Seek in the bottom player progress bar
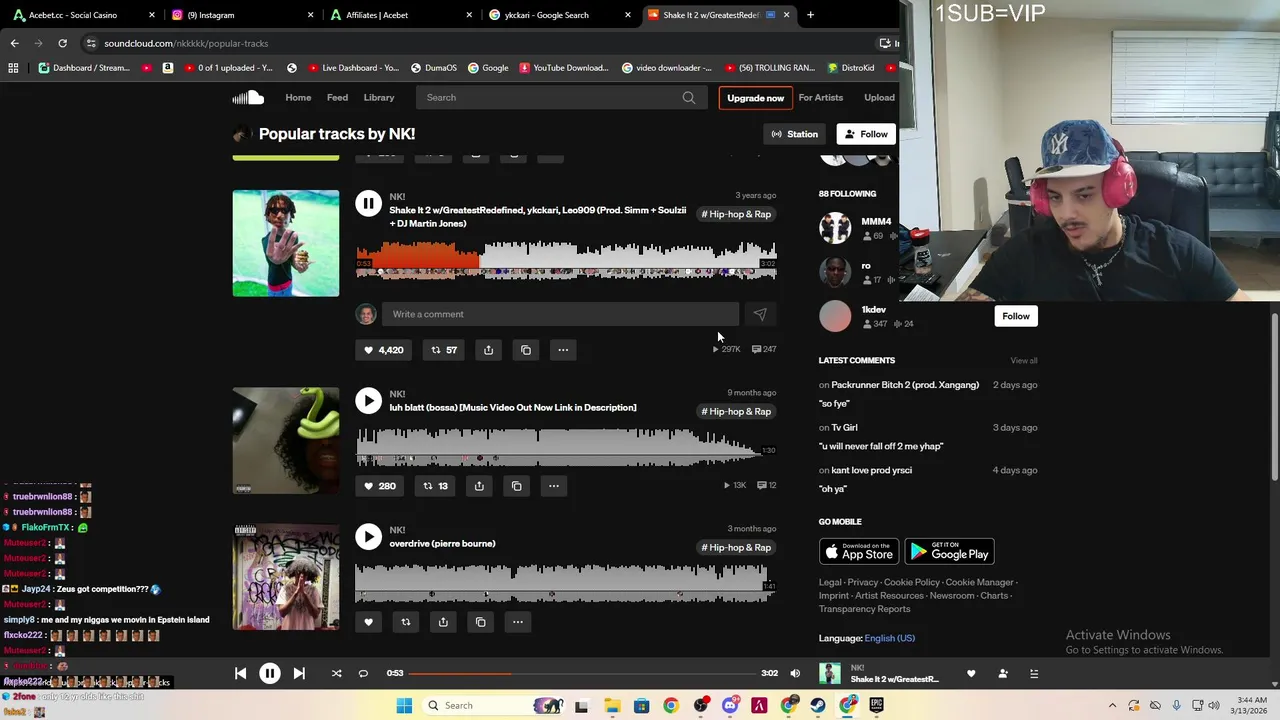The image size is (1280, 720). (x=582, y=673)
